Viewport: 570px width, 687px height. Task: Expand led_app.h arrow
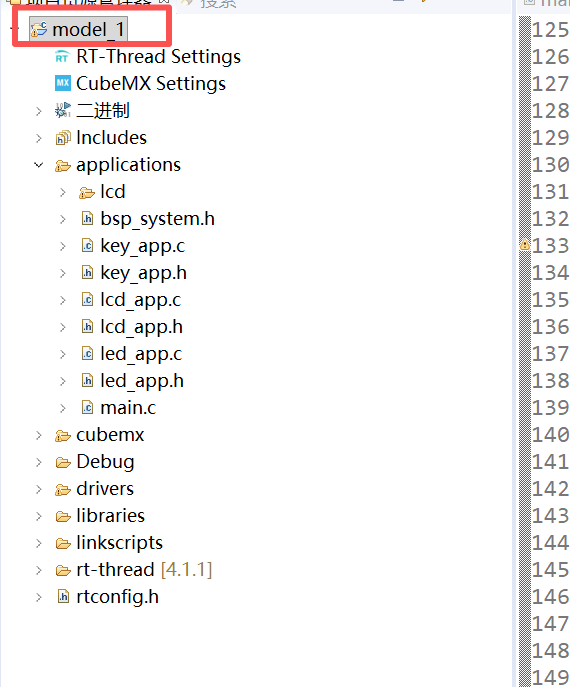click(63, 381)
